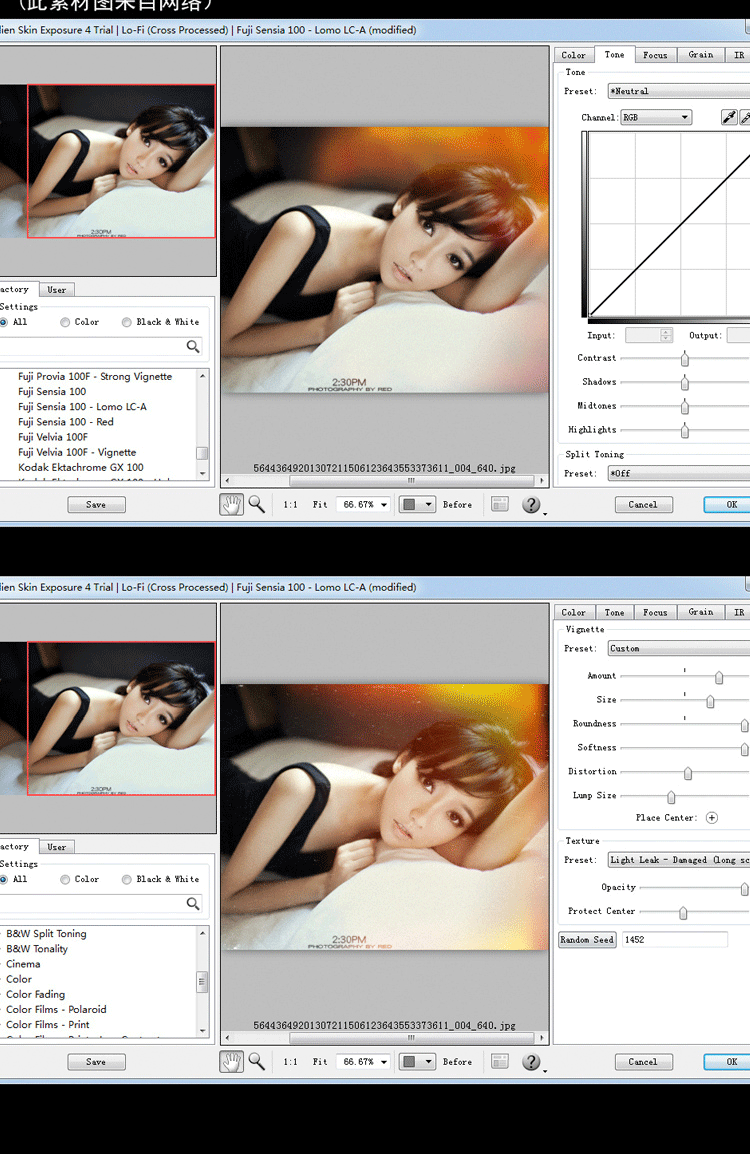Click Fit in the Tone window toolbar
The image size is (750, 1154).
(319, 505)
